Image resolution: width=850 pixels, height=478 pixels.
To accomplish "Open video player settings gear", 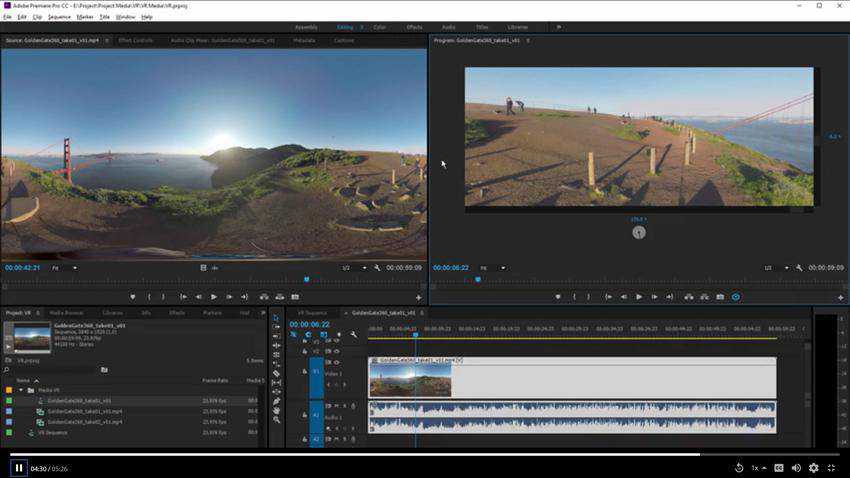I will tap(813, 467).
